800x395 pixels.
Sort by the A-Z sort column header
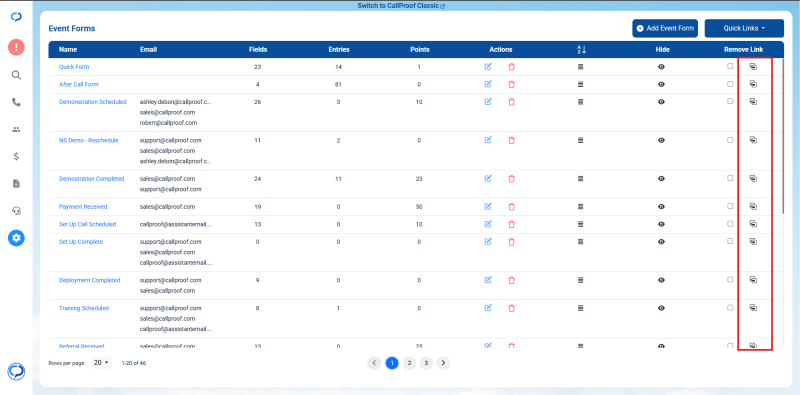(x=581, y=50)
